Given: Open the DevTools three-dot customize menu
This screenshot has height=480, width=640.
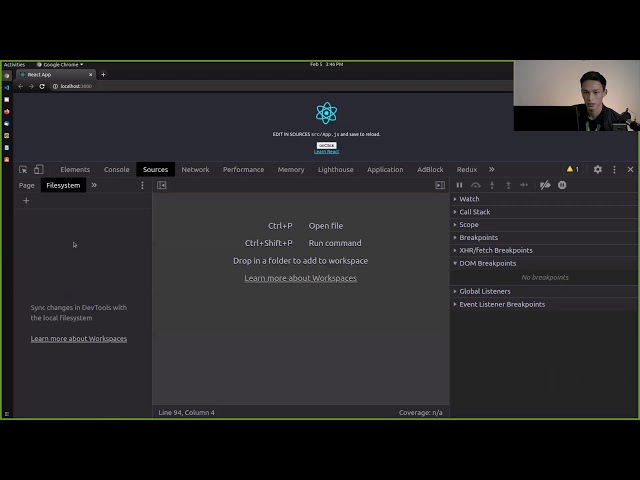Looking at the screenshot, I should [614, 169].
